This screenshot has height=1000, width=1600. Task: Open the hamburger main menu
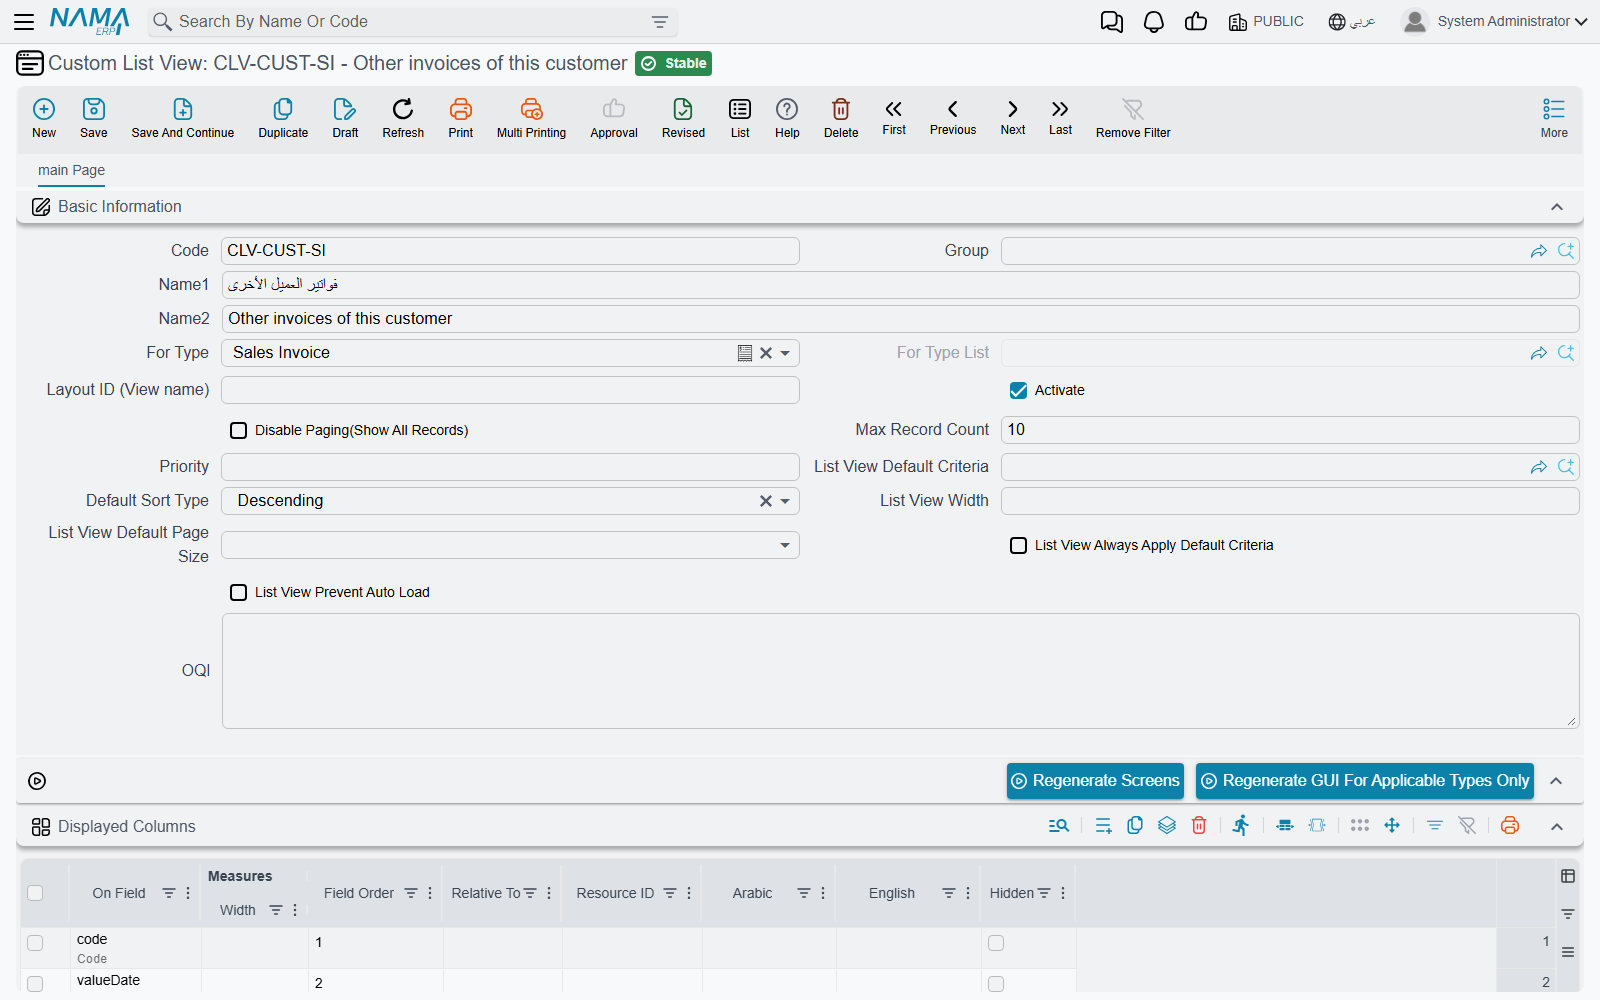pyautogui.click(x=24, y=22)
